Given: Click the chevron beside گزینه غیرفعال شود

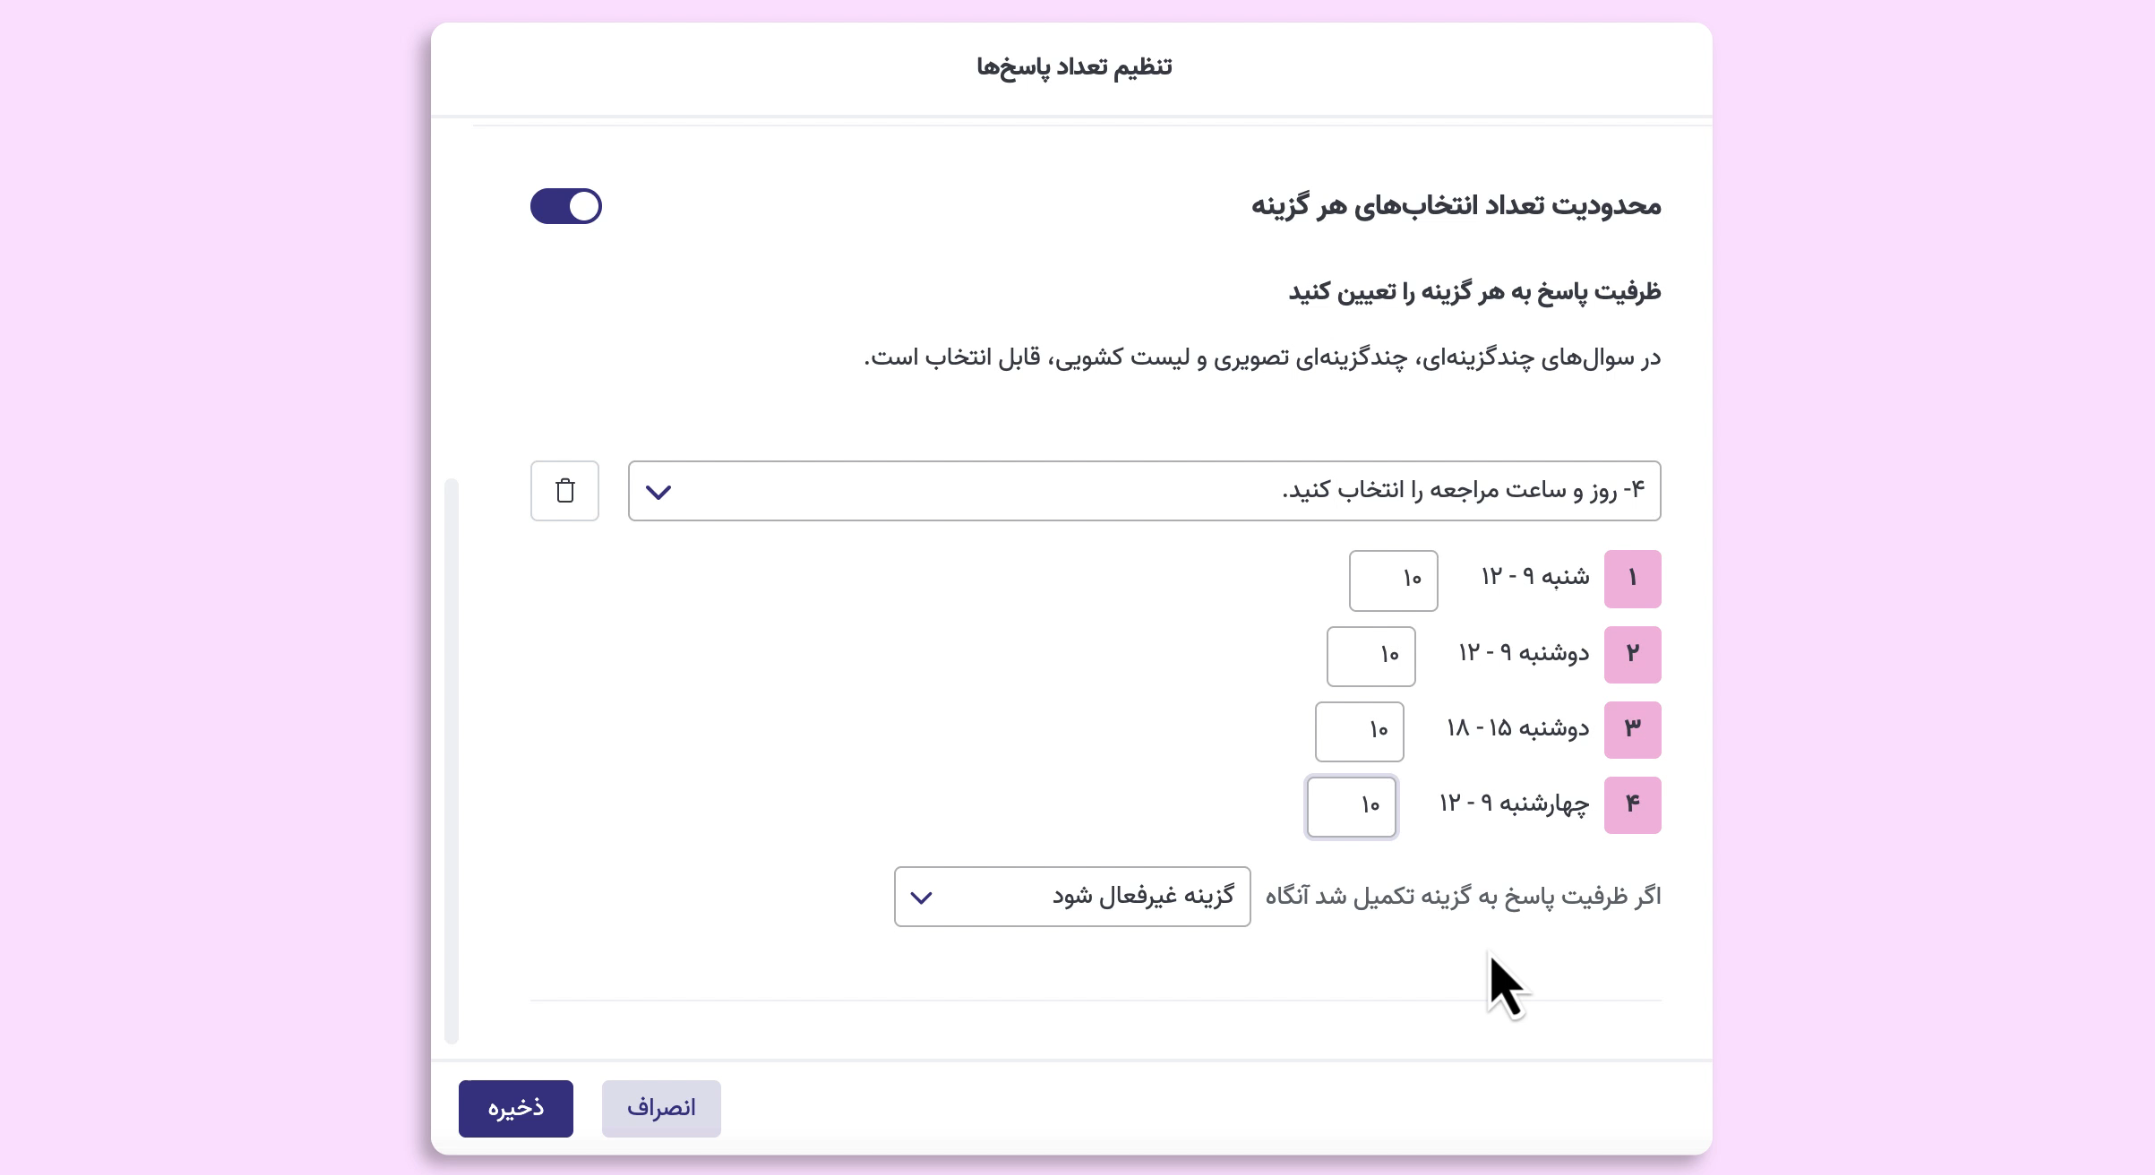Looking at the screenshot, I should 921,897.
